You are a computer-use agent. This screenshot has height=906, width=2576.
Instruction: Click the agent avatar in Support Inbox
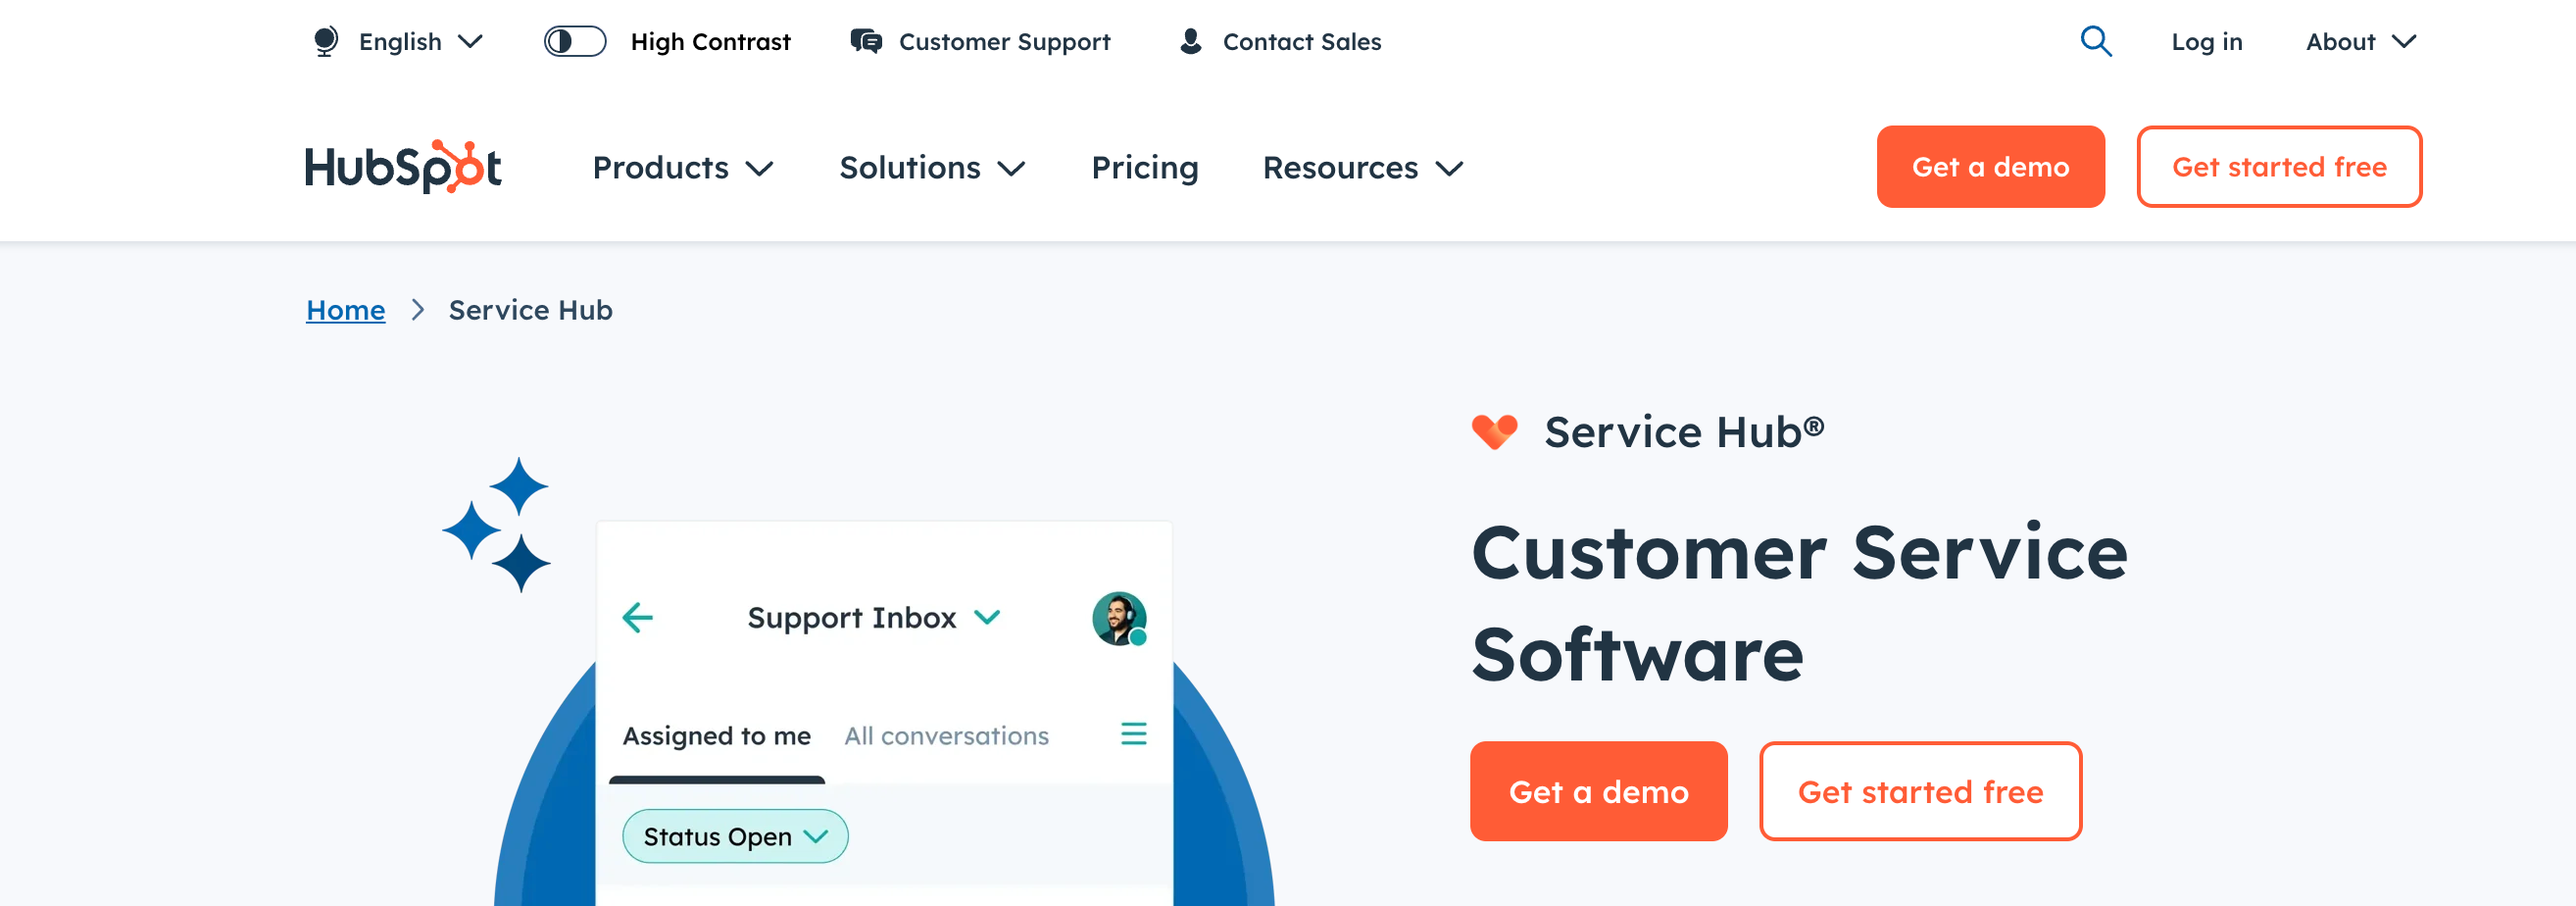[x=1119, y=618]
